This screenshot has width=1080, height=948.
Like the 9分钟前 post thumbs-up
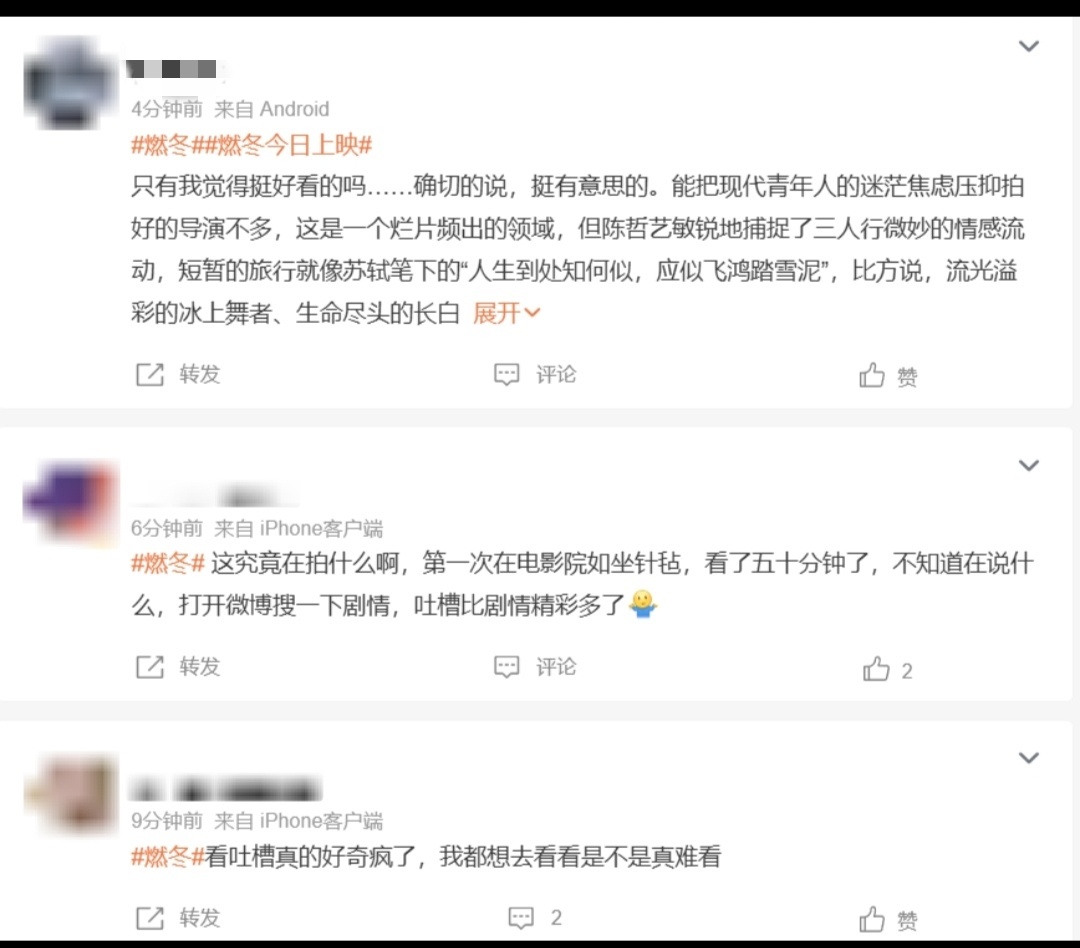point(871,919)
